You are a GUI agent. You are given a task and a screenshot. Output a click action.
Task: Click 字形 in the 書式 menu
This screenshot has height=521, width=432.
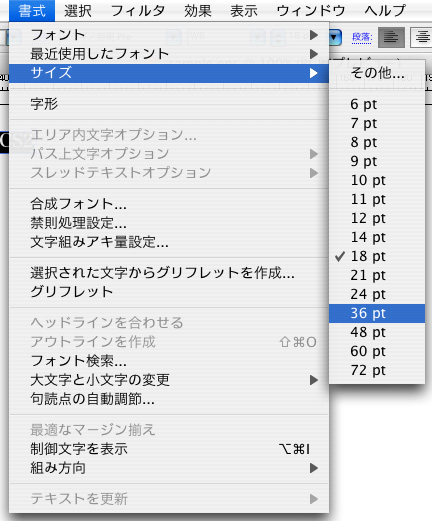tap(169, 104)
